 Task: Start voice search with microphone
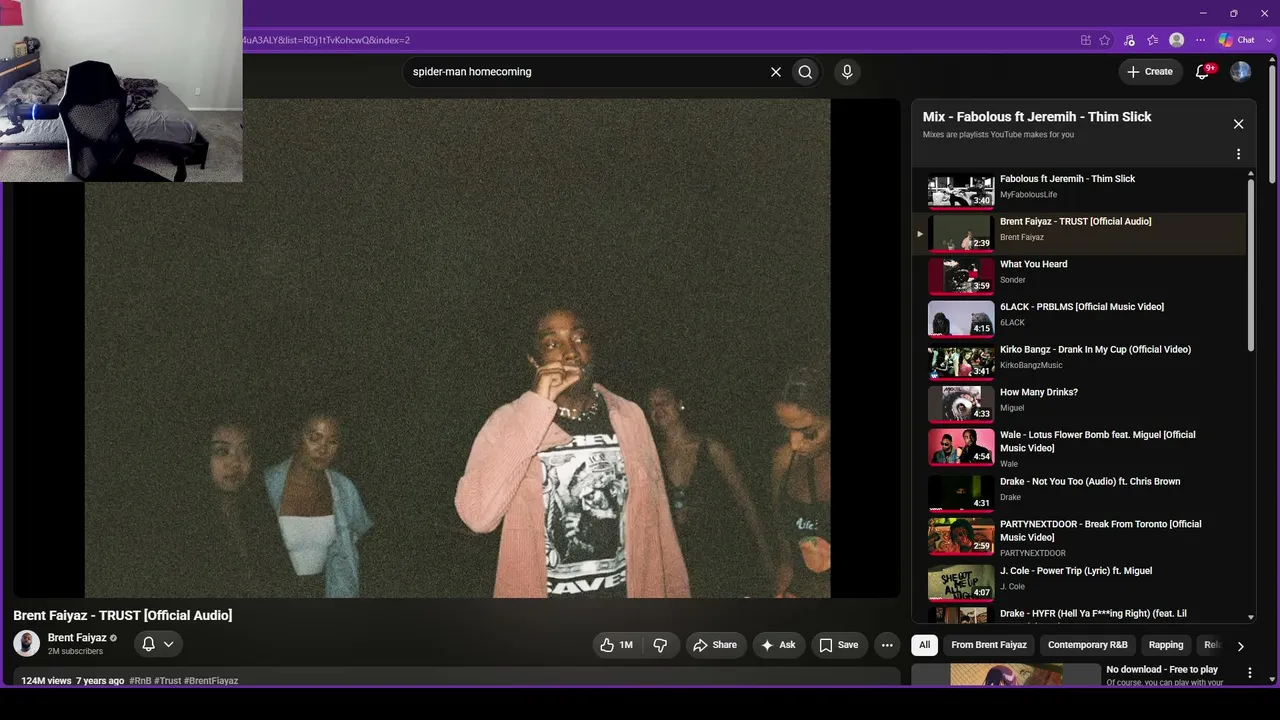(x=847, y=72)
